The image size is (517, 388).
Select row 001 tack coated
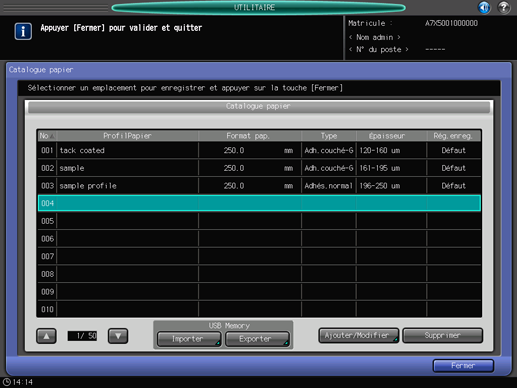pyautogui.click(x=259, y=150)
